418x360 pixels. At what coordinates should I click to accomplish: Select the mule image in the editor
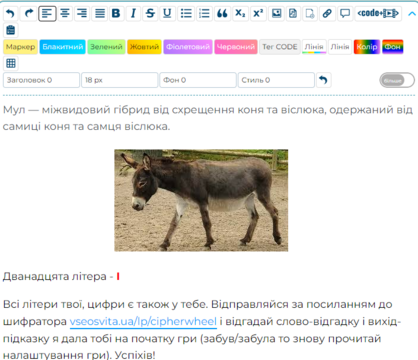coord(201,200)
